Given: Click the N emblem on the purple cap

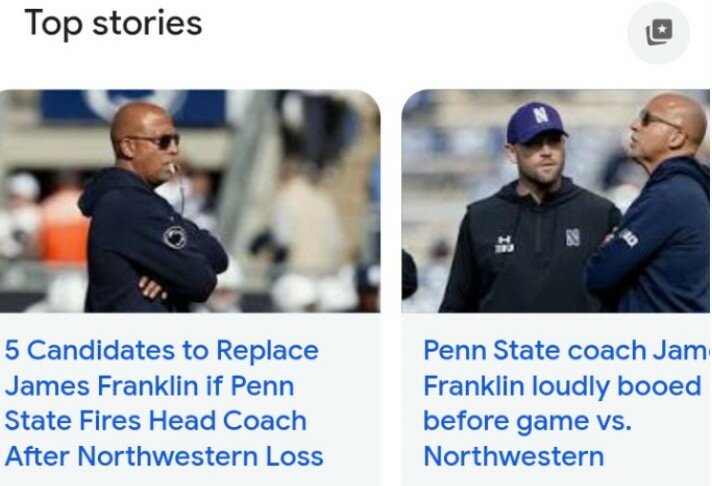Looking at the screenshot, I should click(x=540, y=115).
